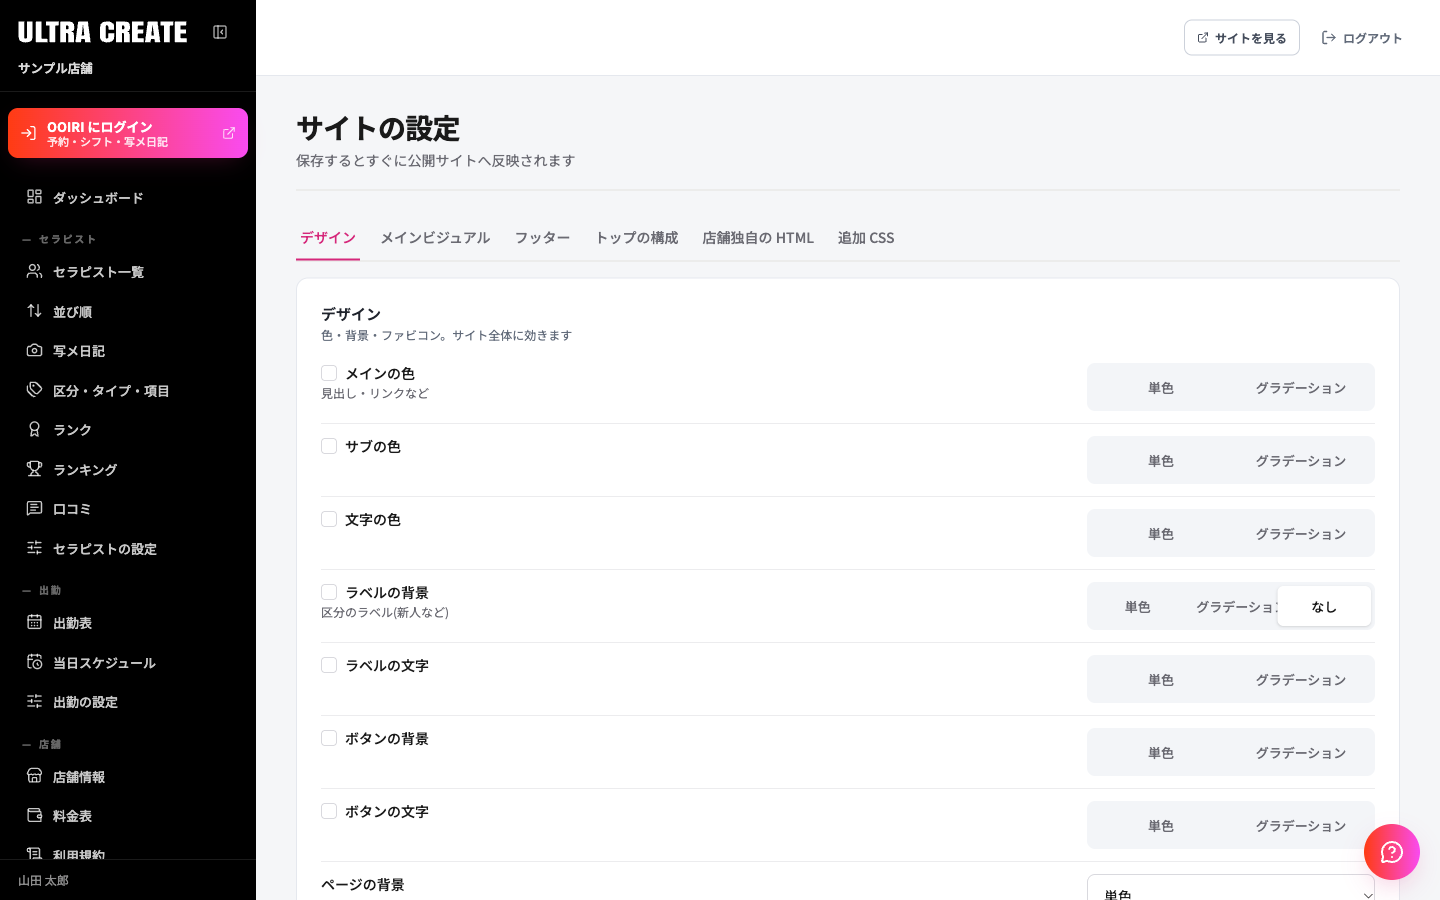Open the 追加 CSS tab
The height and width of the screenshot is (900, 1440).
point(866,238)
